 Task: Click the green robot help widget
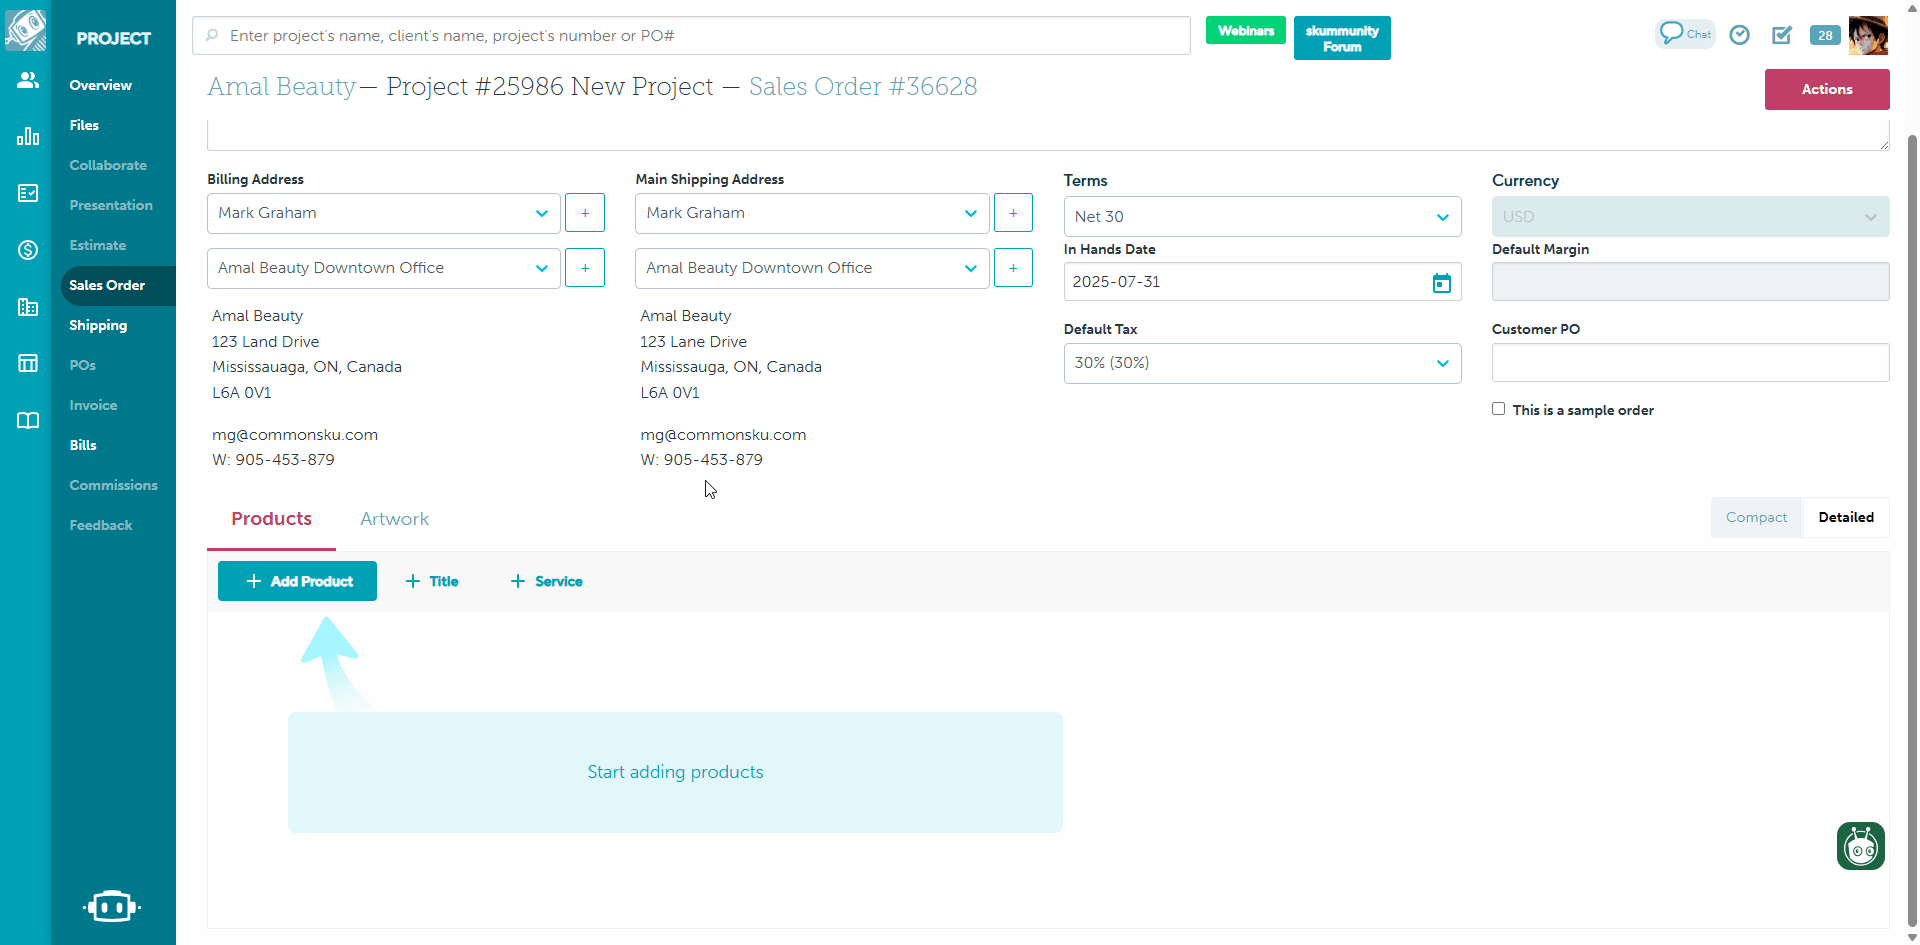point(1860,846)
